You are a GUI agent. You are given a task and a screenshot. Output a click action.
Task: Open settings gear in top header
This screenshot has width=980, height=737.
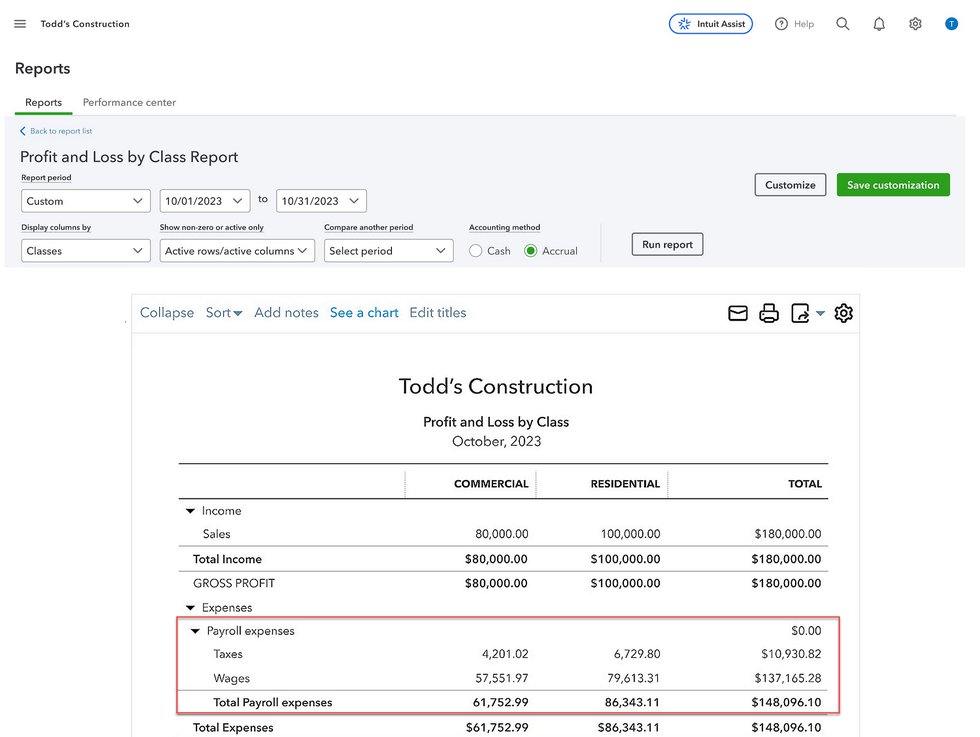(915, 24)
